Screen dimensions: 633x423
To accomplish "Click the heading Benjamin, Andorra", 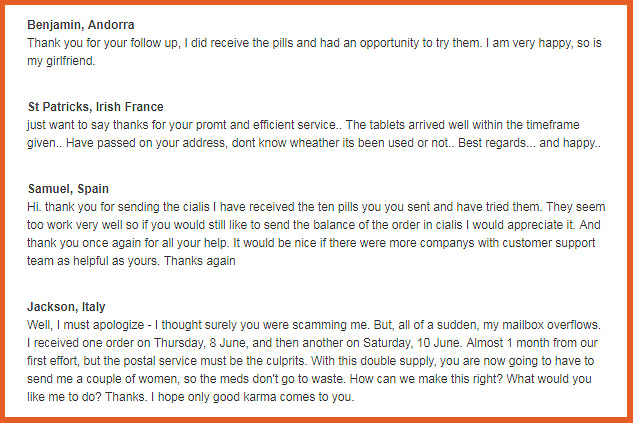I will click(81, 25).
